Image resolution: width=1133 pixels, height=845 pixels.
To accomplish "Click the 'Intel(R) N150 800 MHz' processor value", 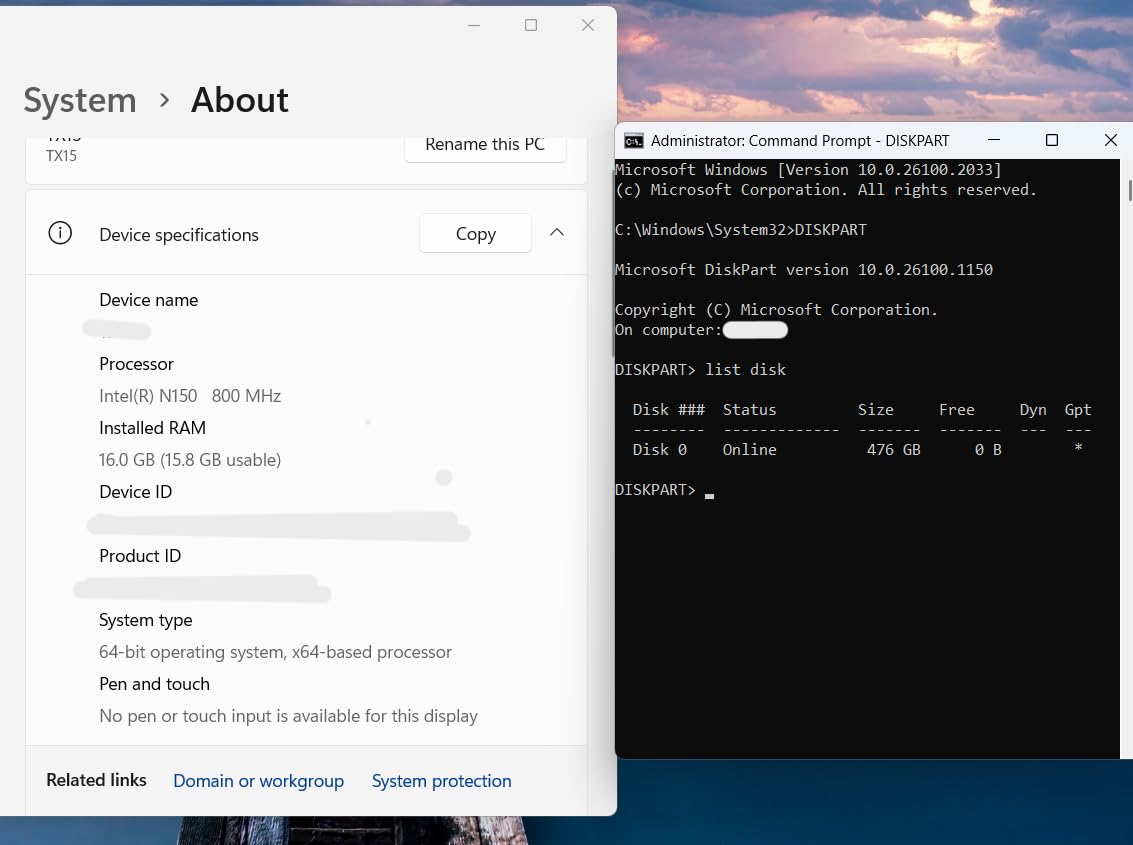I will [190, 396].
